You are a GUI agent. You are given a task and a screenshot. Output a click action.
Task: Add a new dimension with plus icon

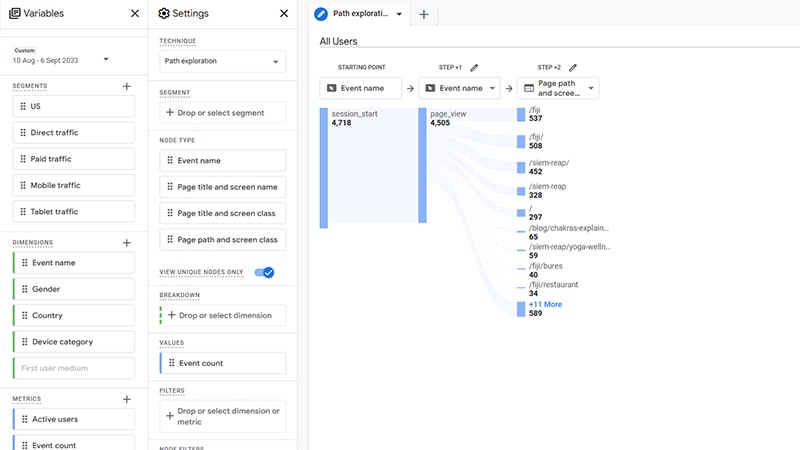pyautogui.click(x=127, y=243)
